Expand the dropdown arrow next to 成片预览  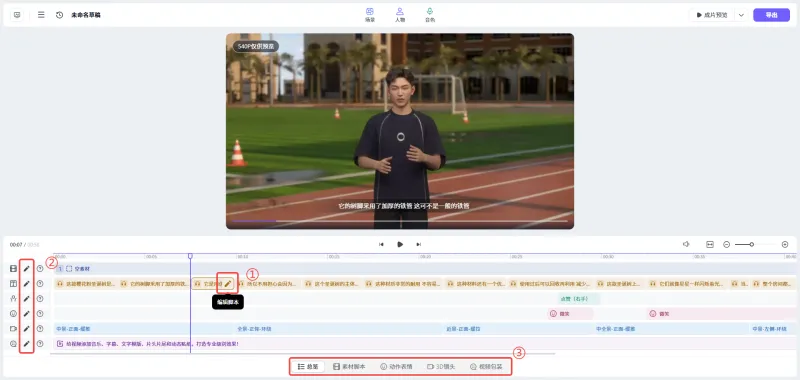click(x=741, y=15)
